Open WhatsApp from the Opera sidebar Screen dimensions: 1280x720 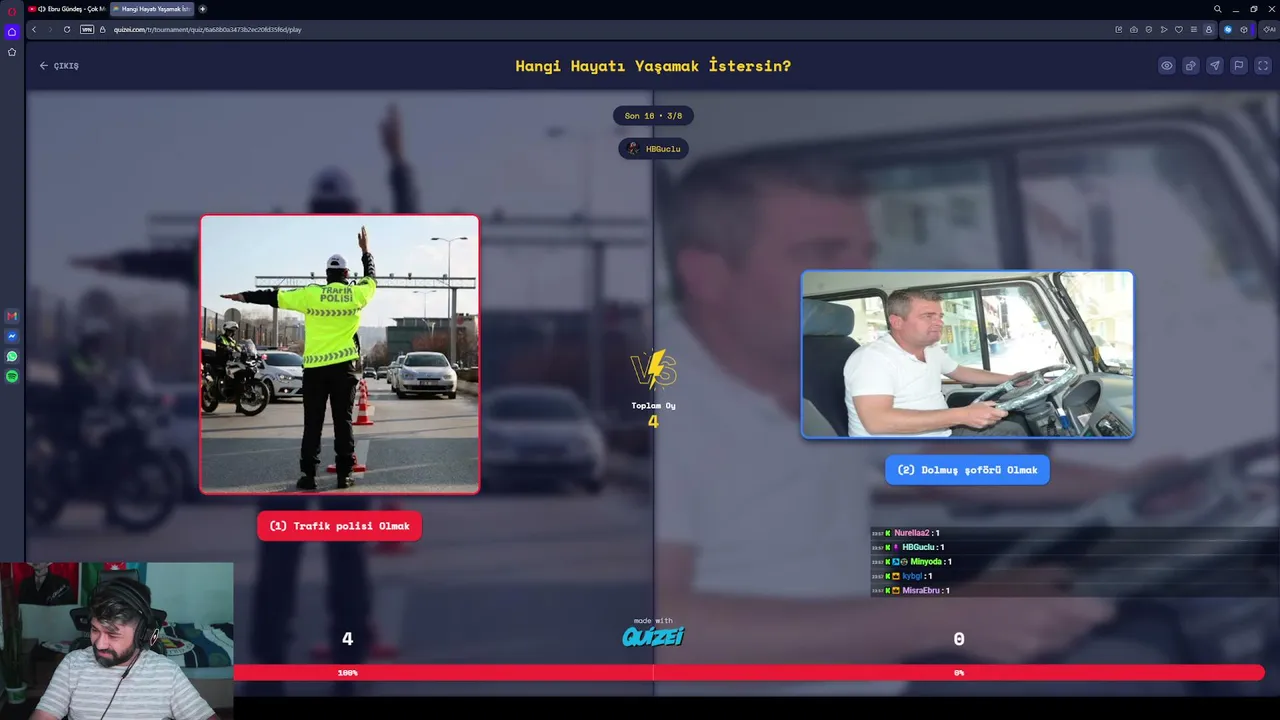12,356
